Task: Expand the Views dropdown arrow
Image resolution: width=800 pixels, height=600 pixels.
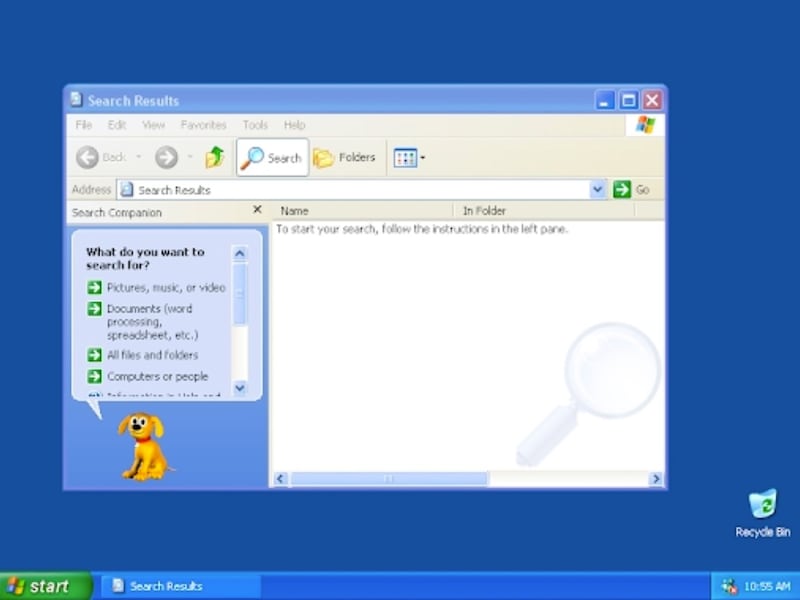Action: click(x=423, y=158)
